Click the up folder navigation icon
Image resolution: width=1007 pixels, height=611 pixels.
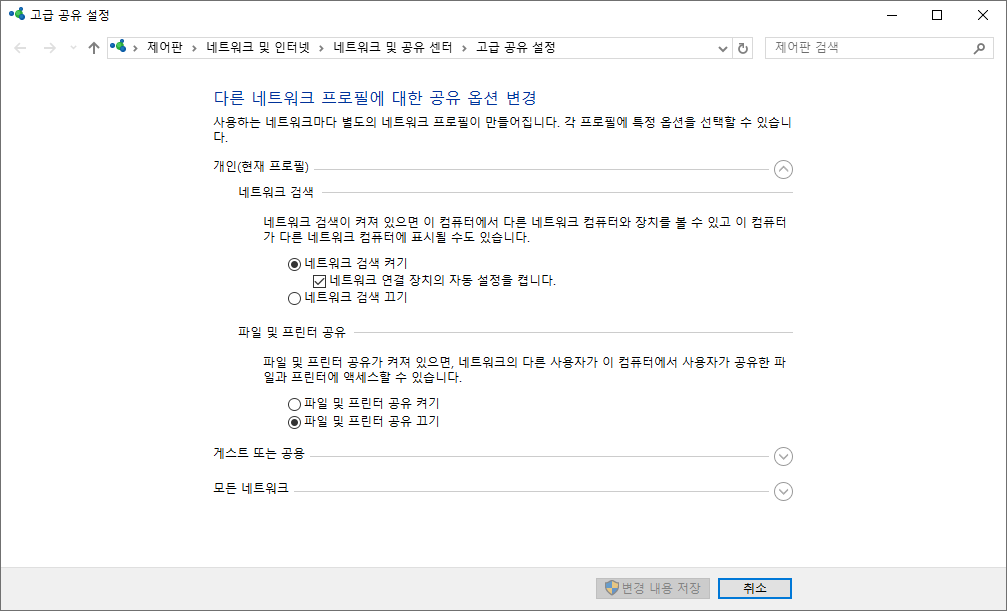point(93,46)
